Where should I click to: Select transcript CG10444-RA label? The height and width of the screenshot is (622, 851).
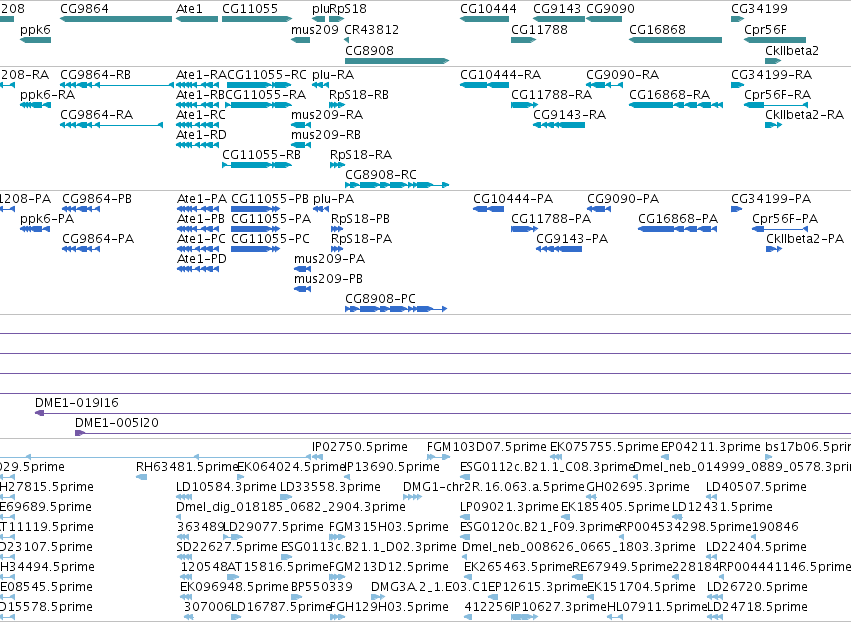pos(501,75)
